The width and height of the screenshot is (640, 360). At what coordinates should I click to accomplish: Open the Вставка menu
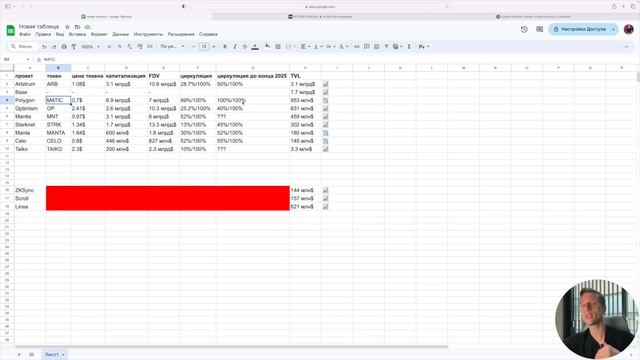[77, 34]
